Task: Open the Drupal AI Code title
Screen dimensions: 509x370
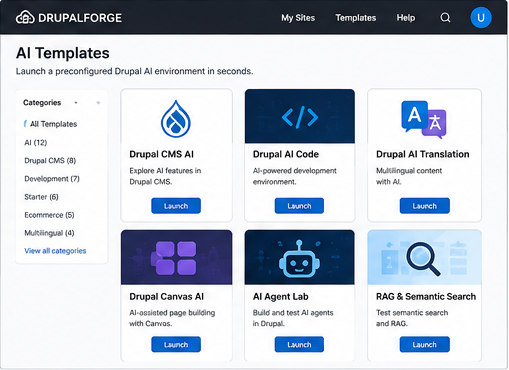Action: point(286,154)
